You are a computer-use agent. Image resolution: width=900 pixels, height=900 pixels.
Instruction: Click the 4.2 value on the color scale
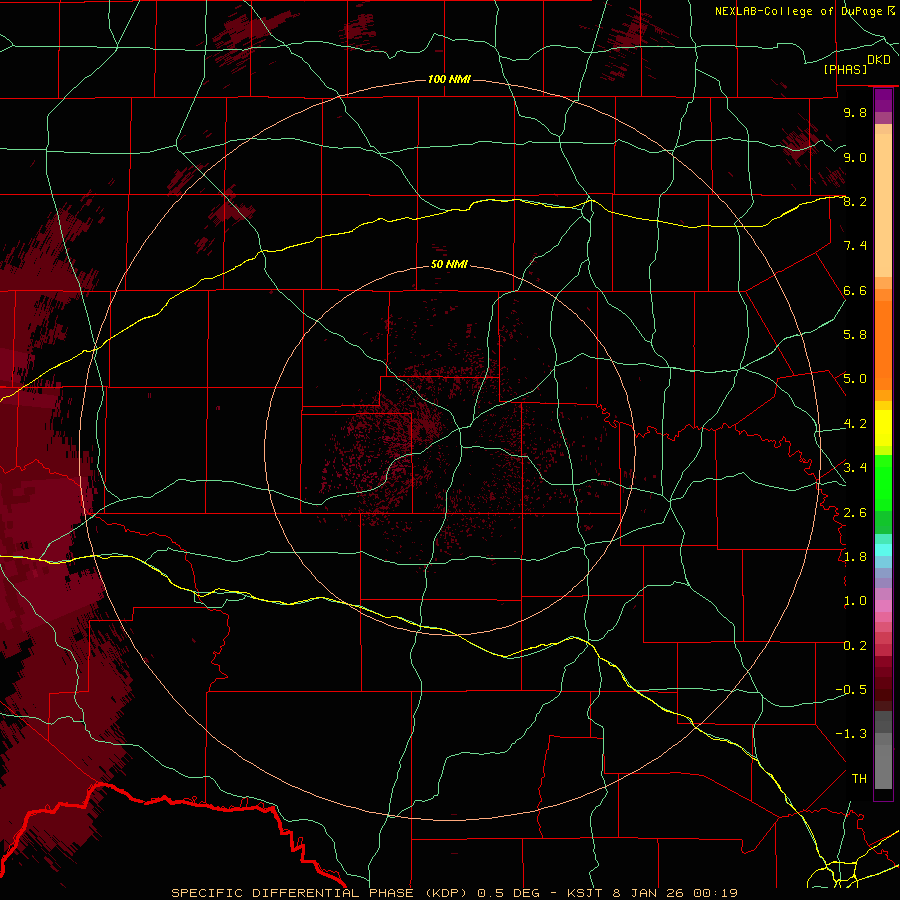(x=855, y=424)
